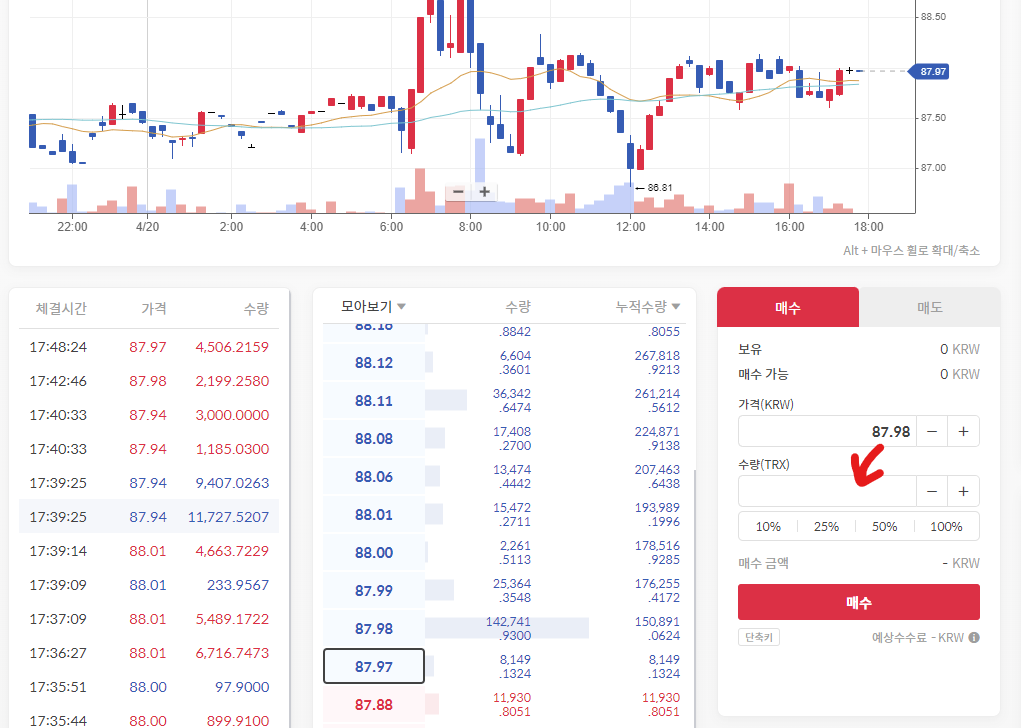Screen dimensions: 1021x728
Task: Select 25% quantity option
Action: (x=826, y=526)
